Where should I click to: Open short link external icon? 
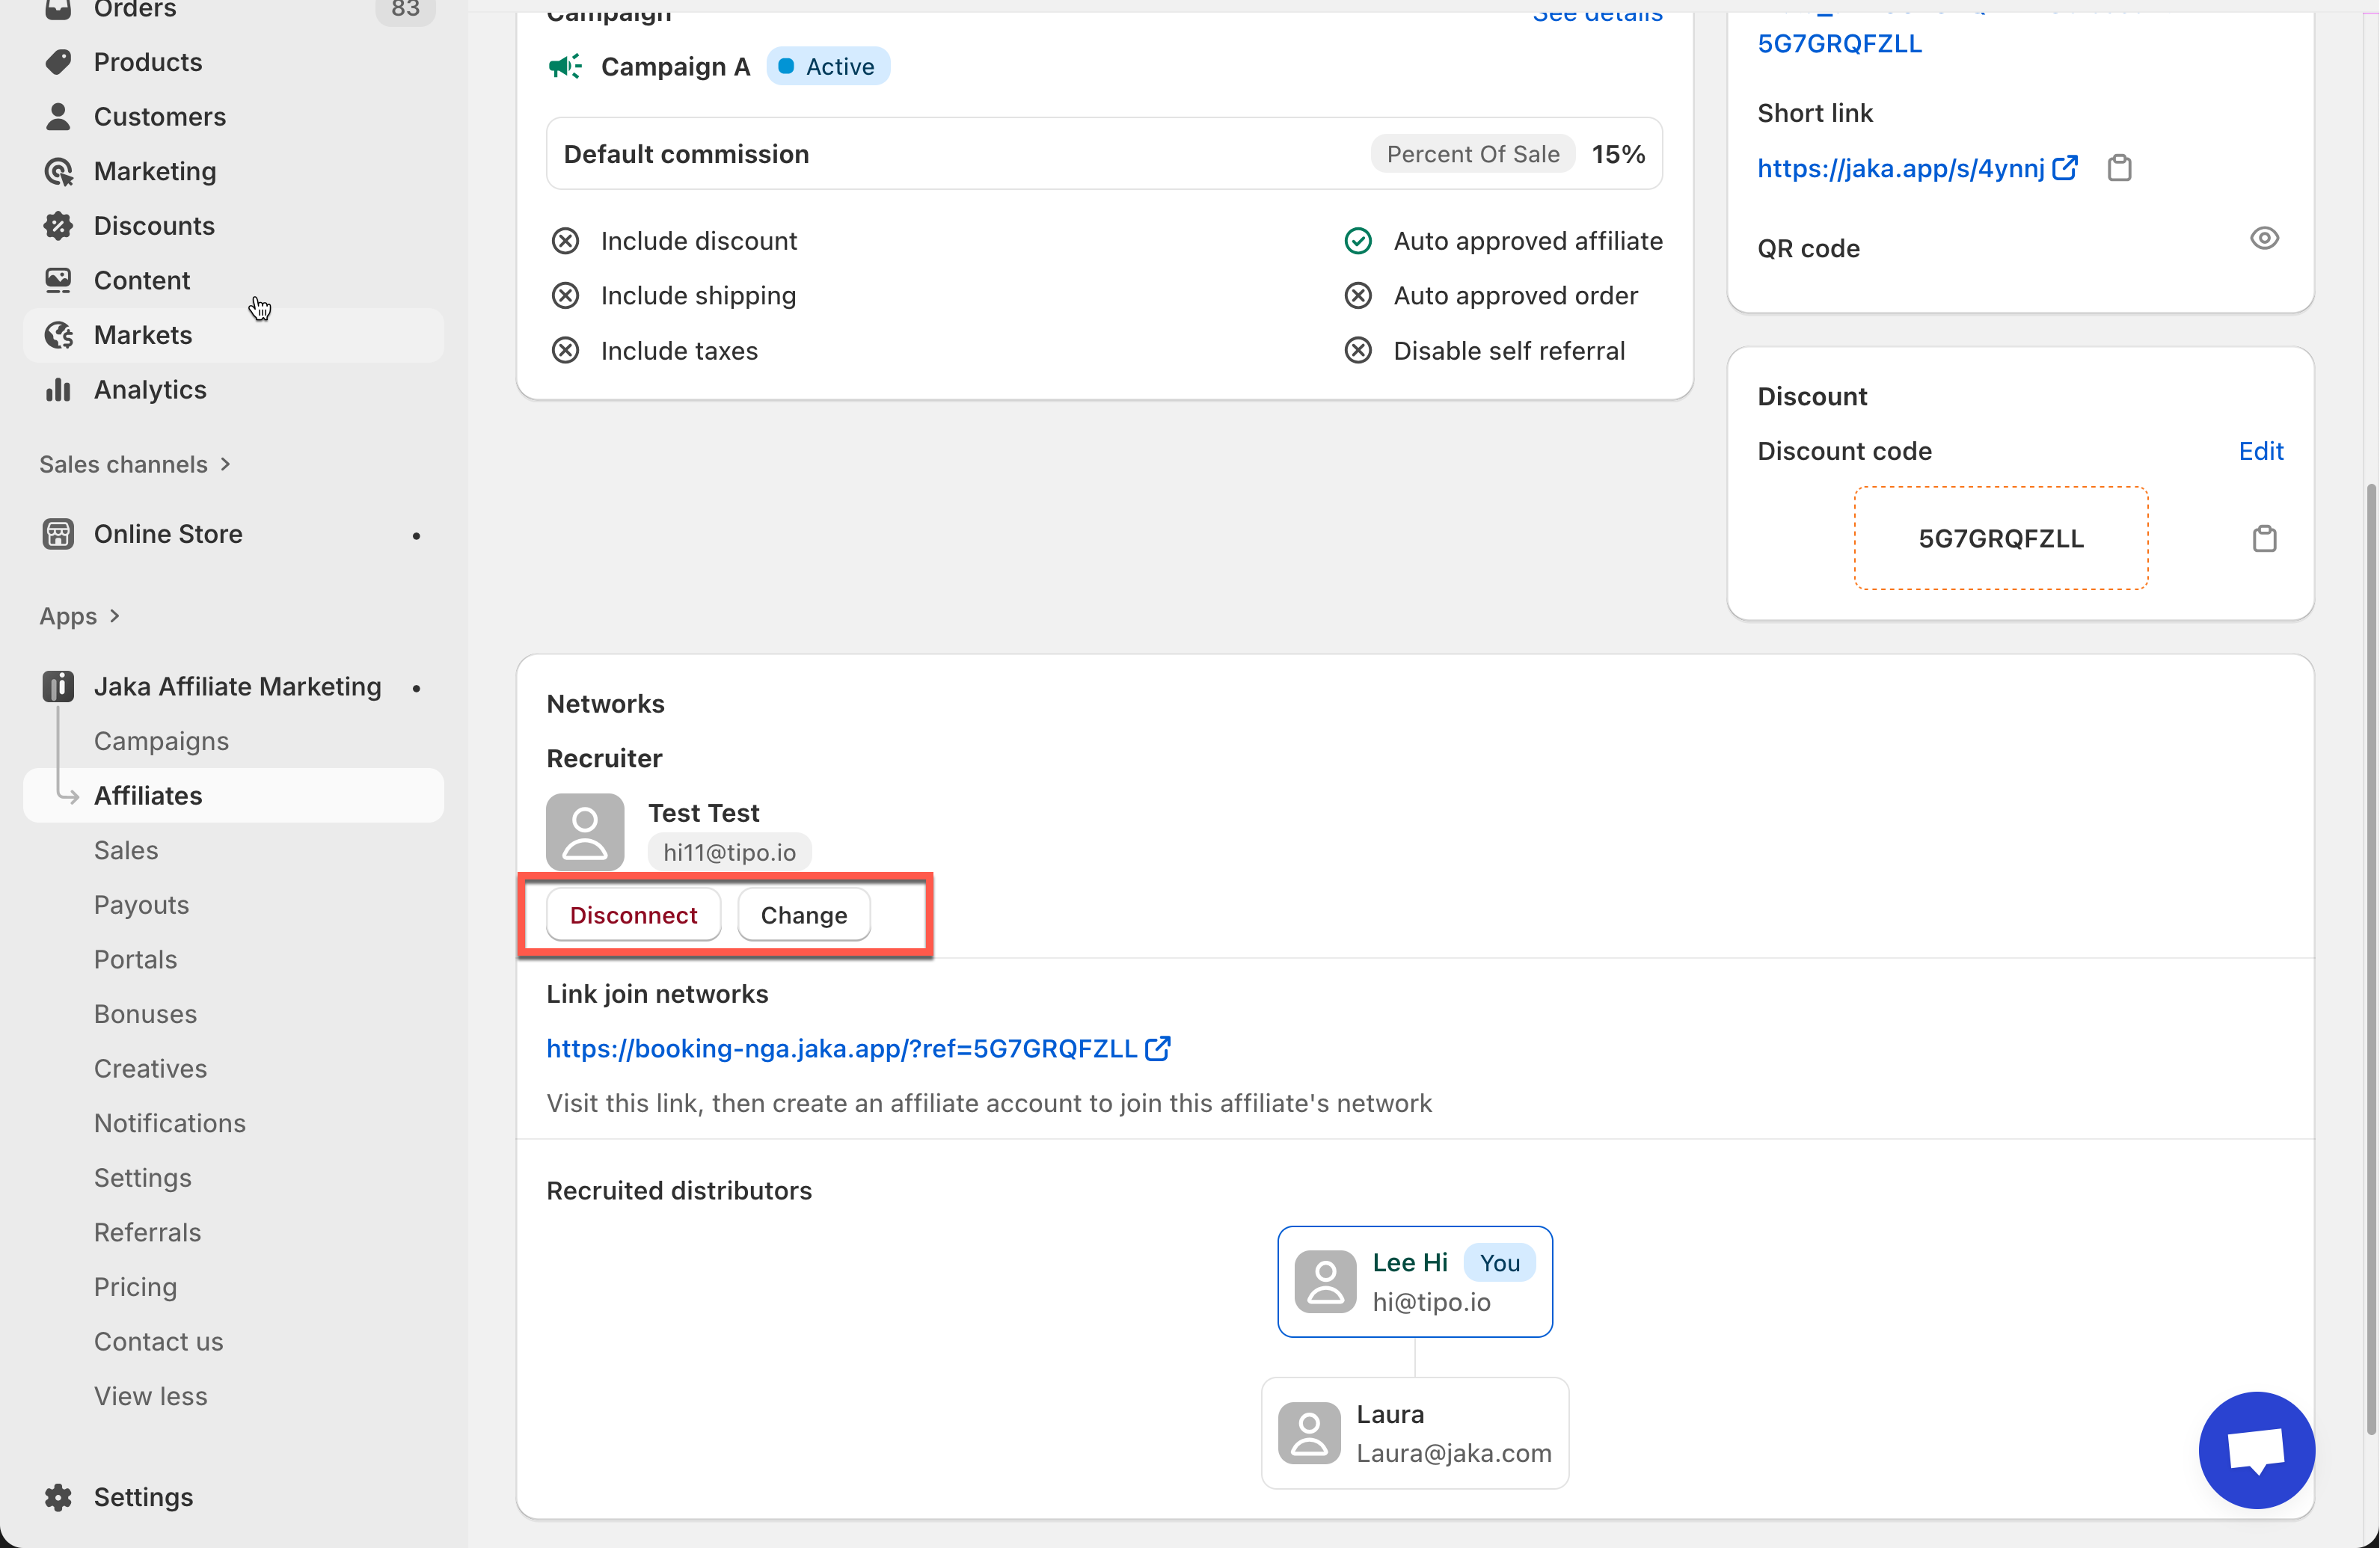(x=2065, y=168)
